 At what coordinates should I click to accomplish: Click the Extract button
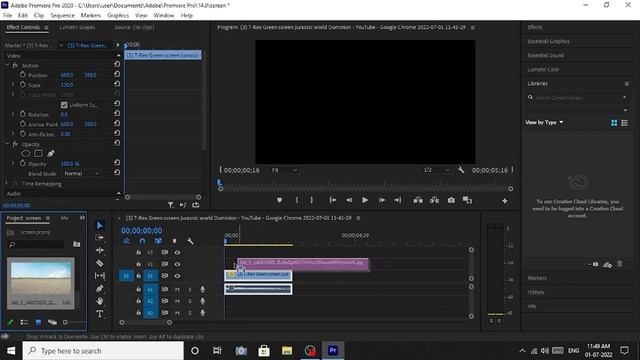[x=434, y=200]
